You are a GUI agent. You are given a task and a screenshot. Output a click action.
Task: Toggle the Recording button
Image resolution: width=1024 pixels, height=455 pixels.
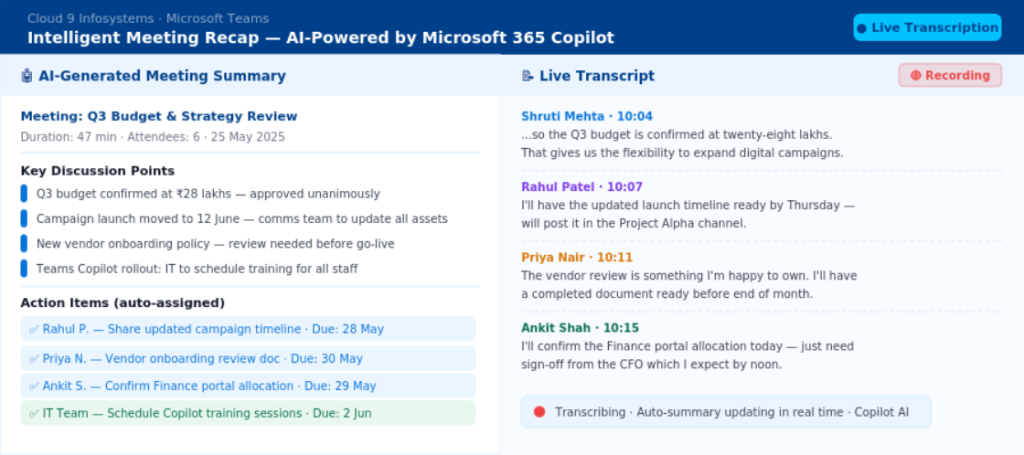pyautogui.click(x=950, y=76)
